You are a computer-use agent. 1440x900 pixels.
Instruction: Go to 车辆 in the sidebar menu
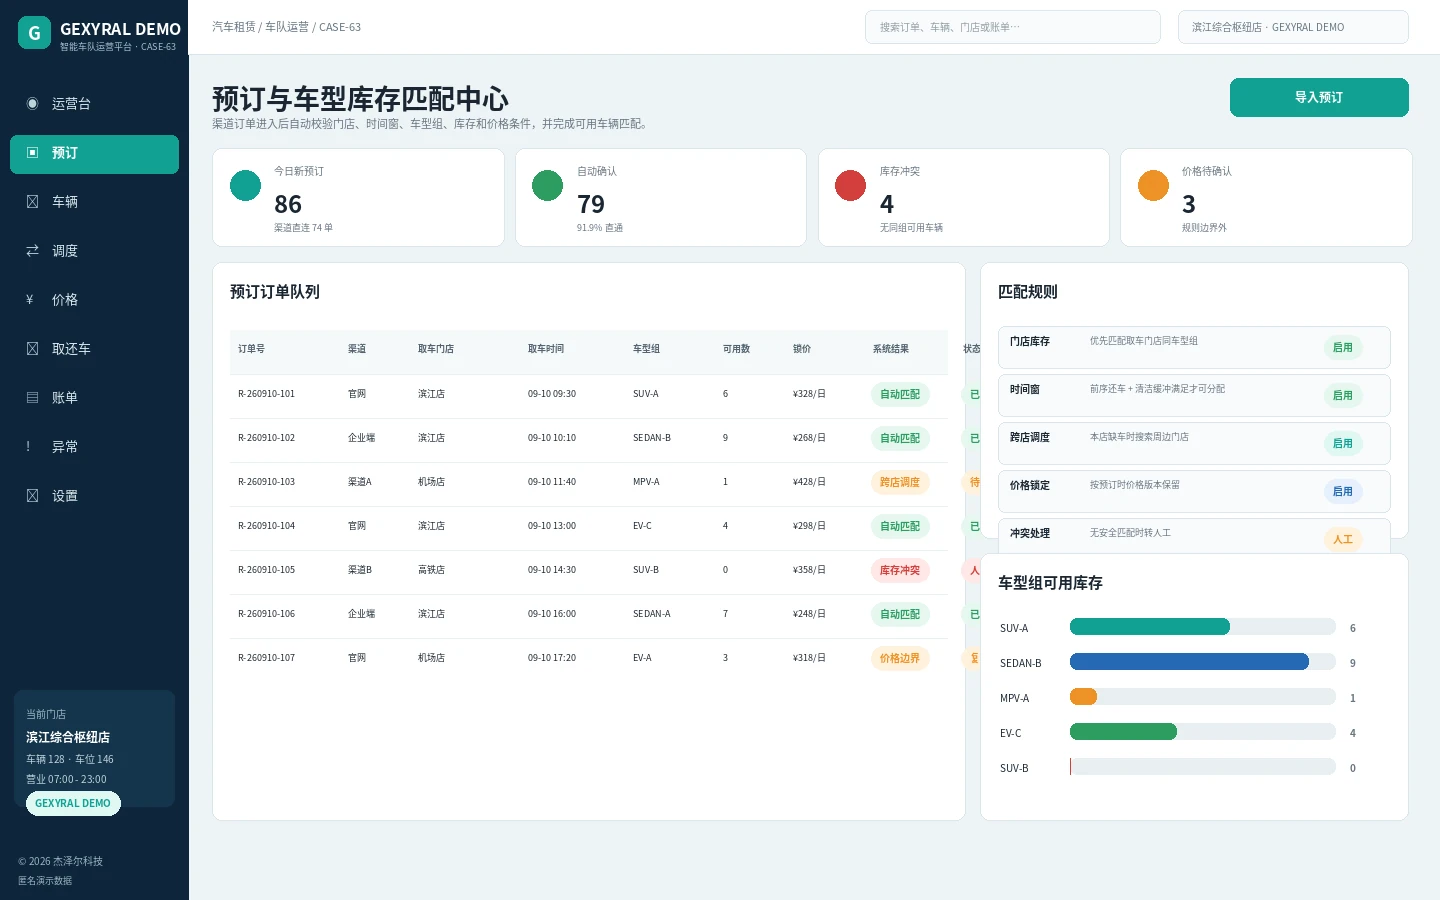tap(94, 202)
